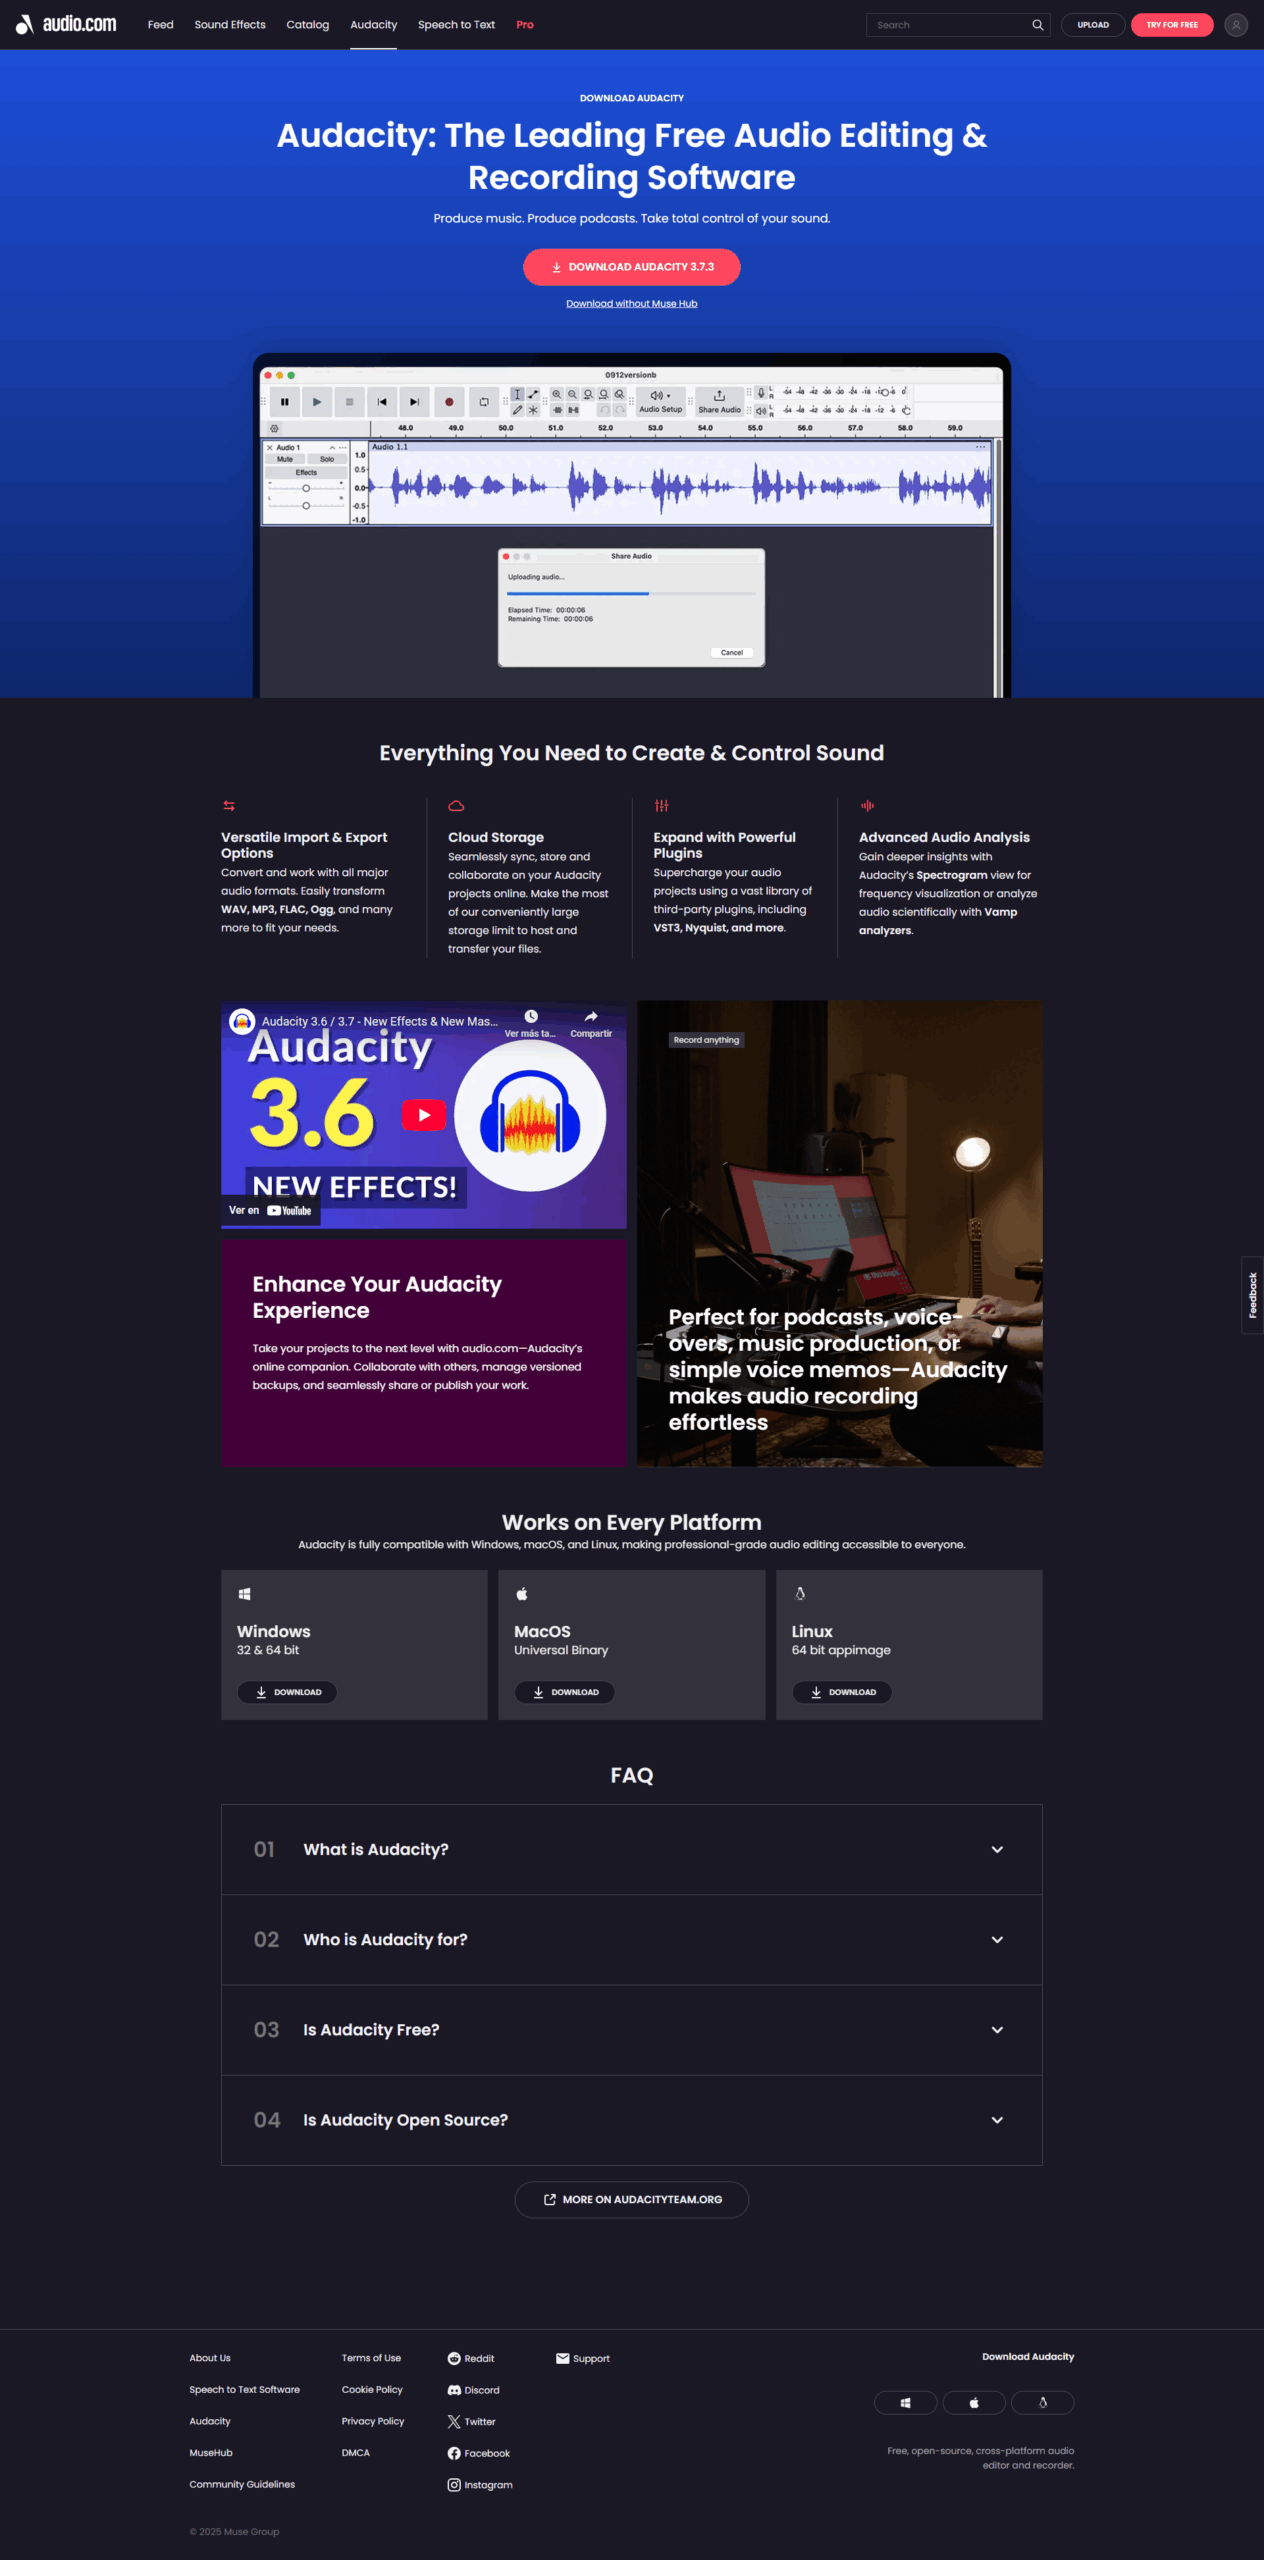Click the Audacity footer link
The width and height of the screenshot is (1264, 2560).
[210, 2421]
